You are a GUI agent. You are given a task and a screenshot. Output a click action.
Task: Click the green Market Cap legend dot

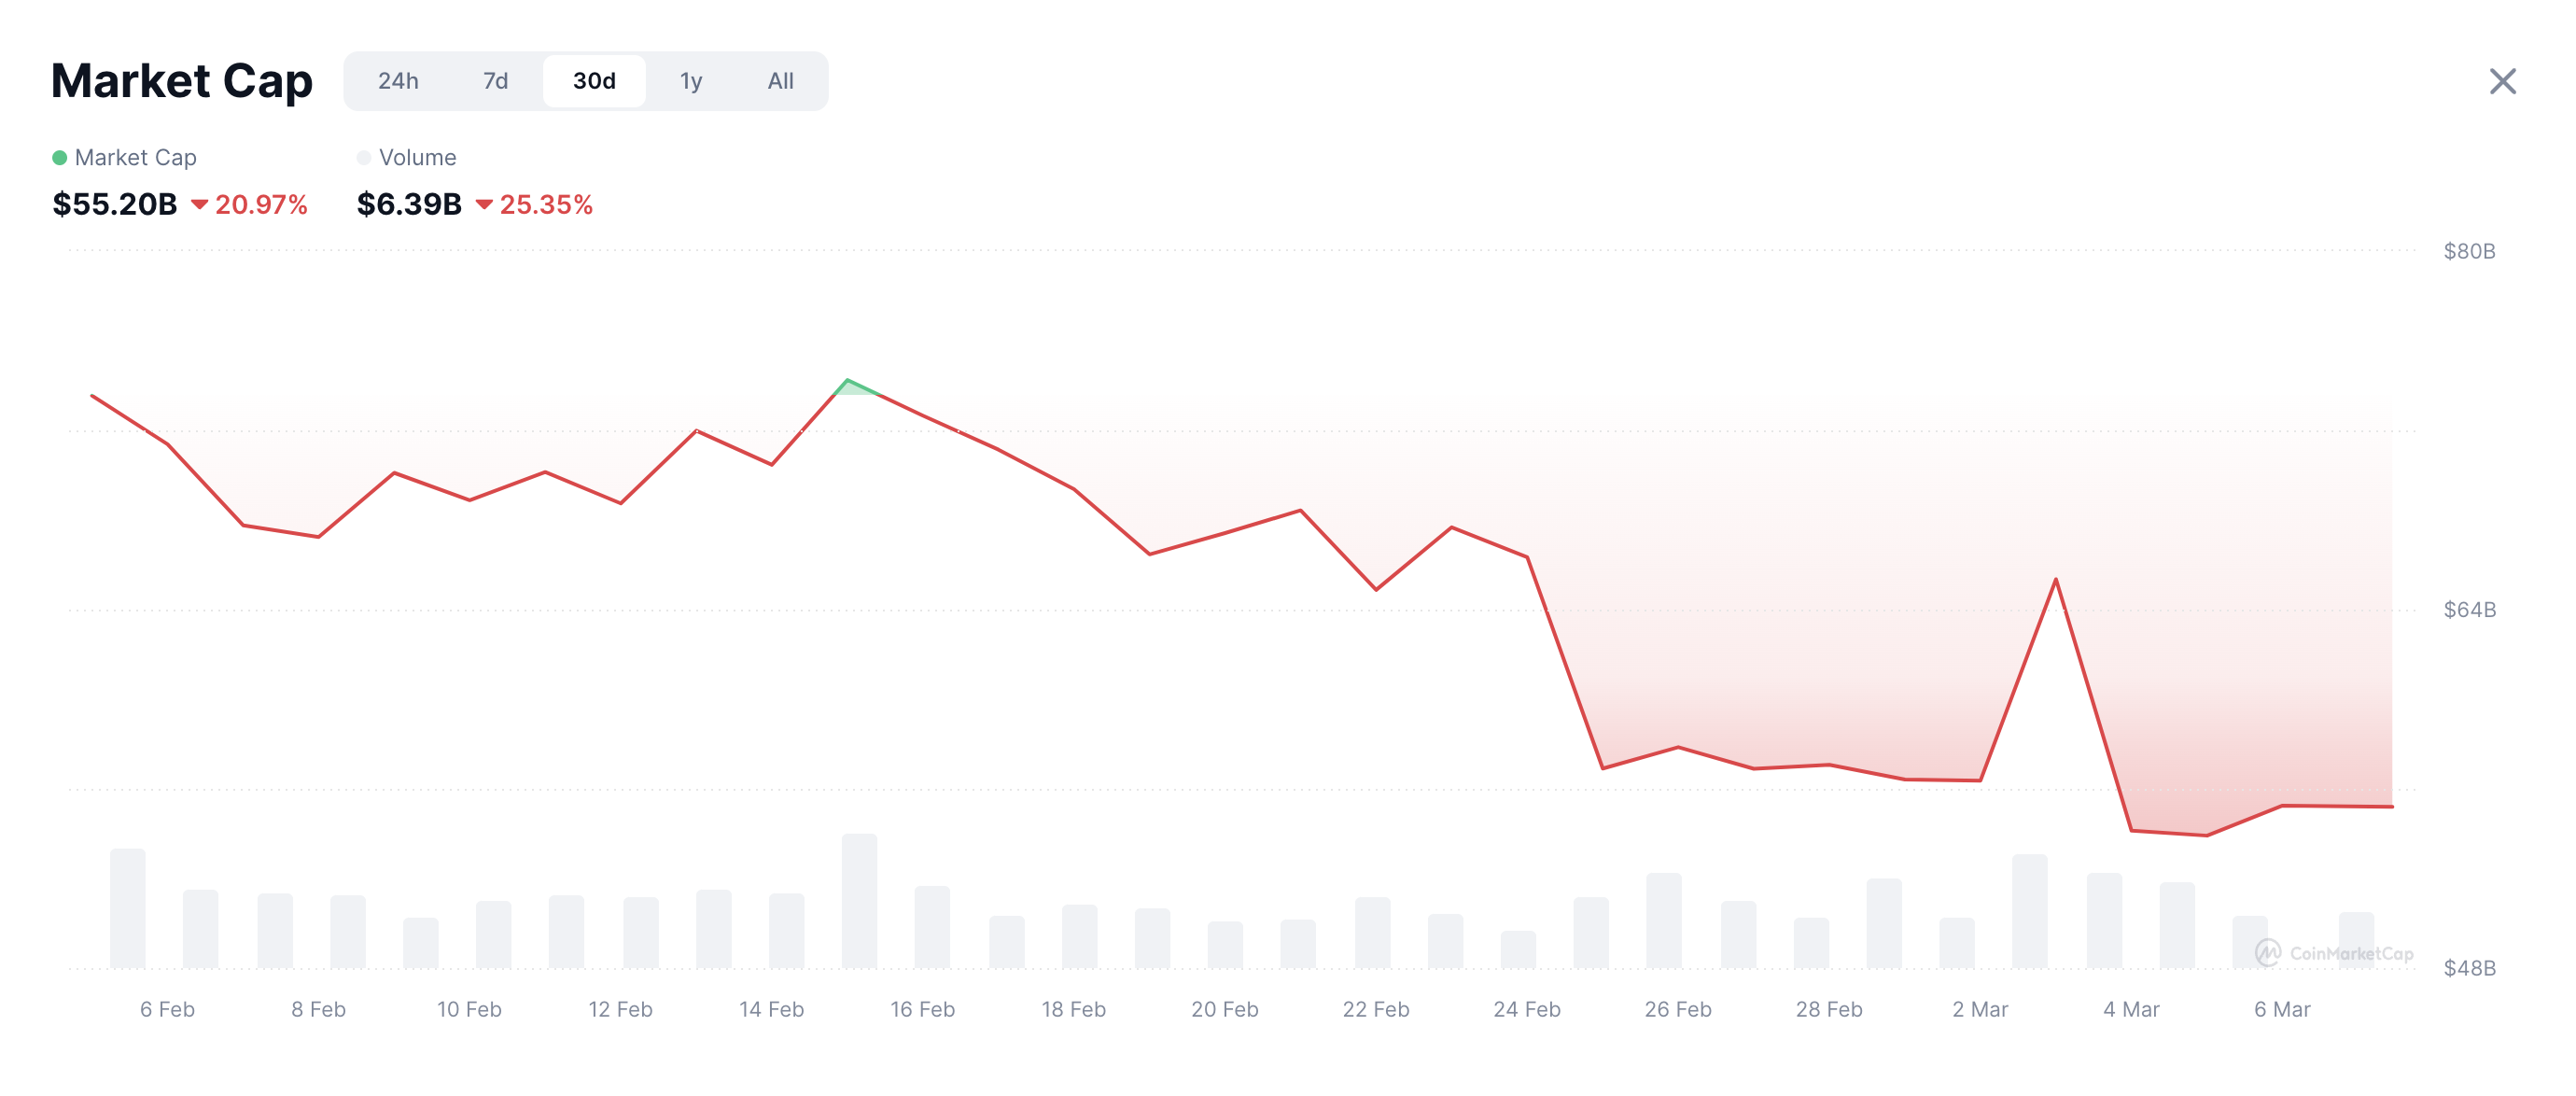pyautogui.click(x=60, y=157)
